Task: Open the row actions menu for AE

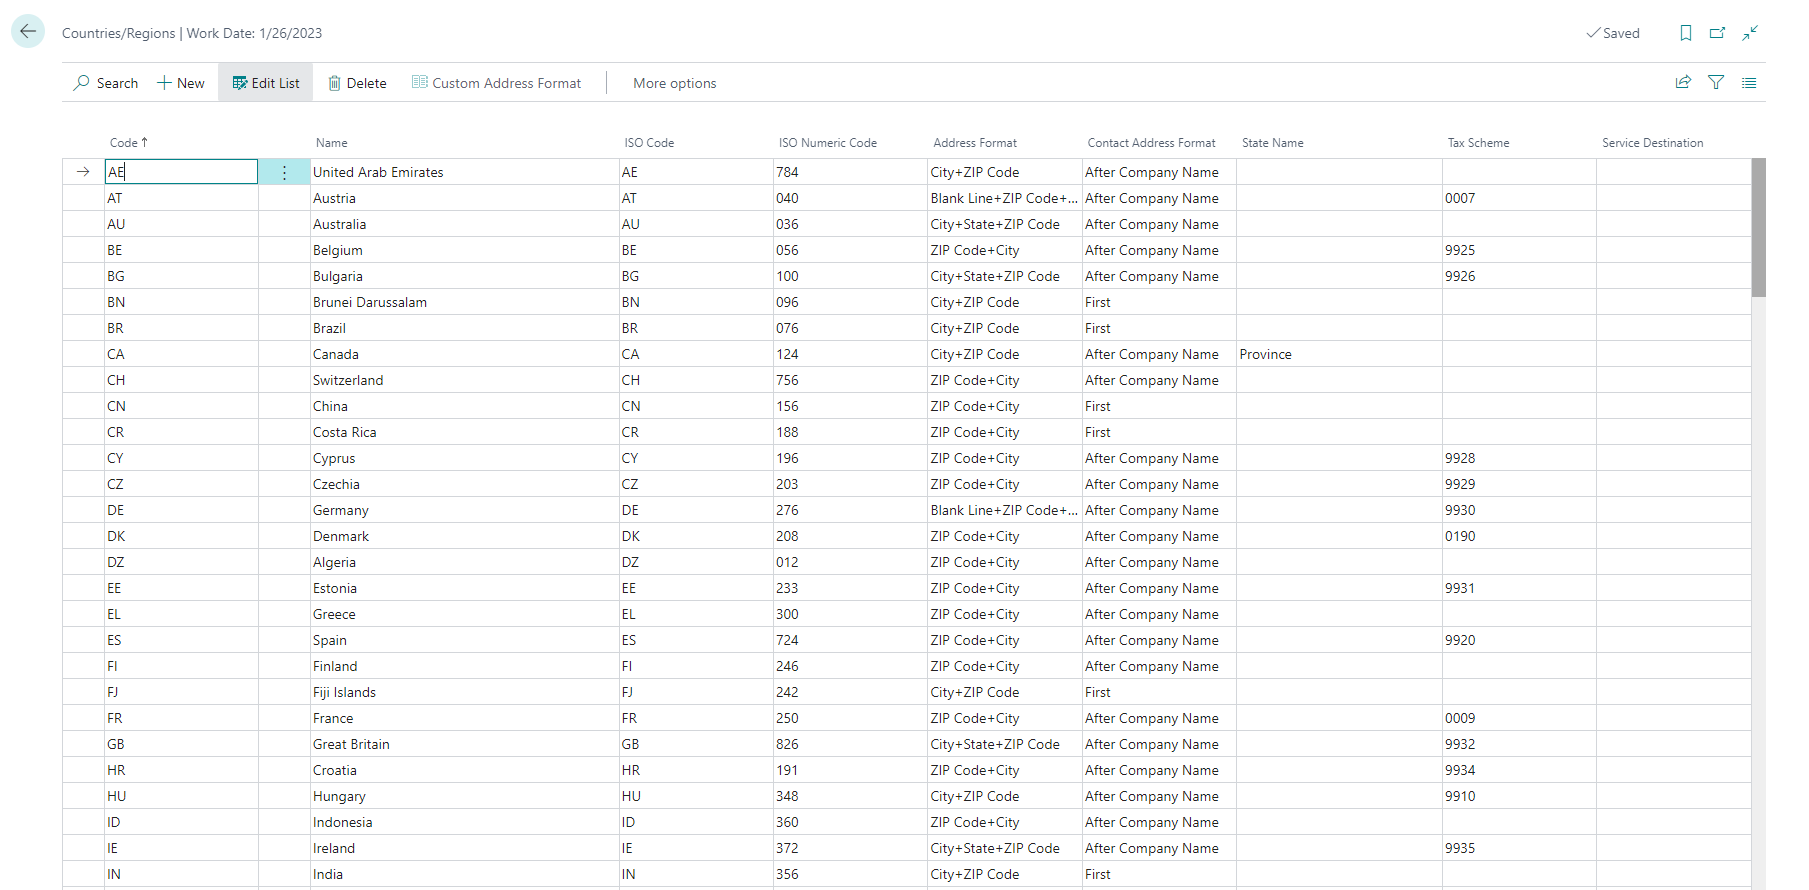Action: (284, 173)
